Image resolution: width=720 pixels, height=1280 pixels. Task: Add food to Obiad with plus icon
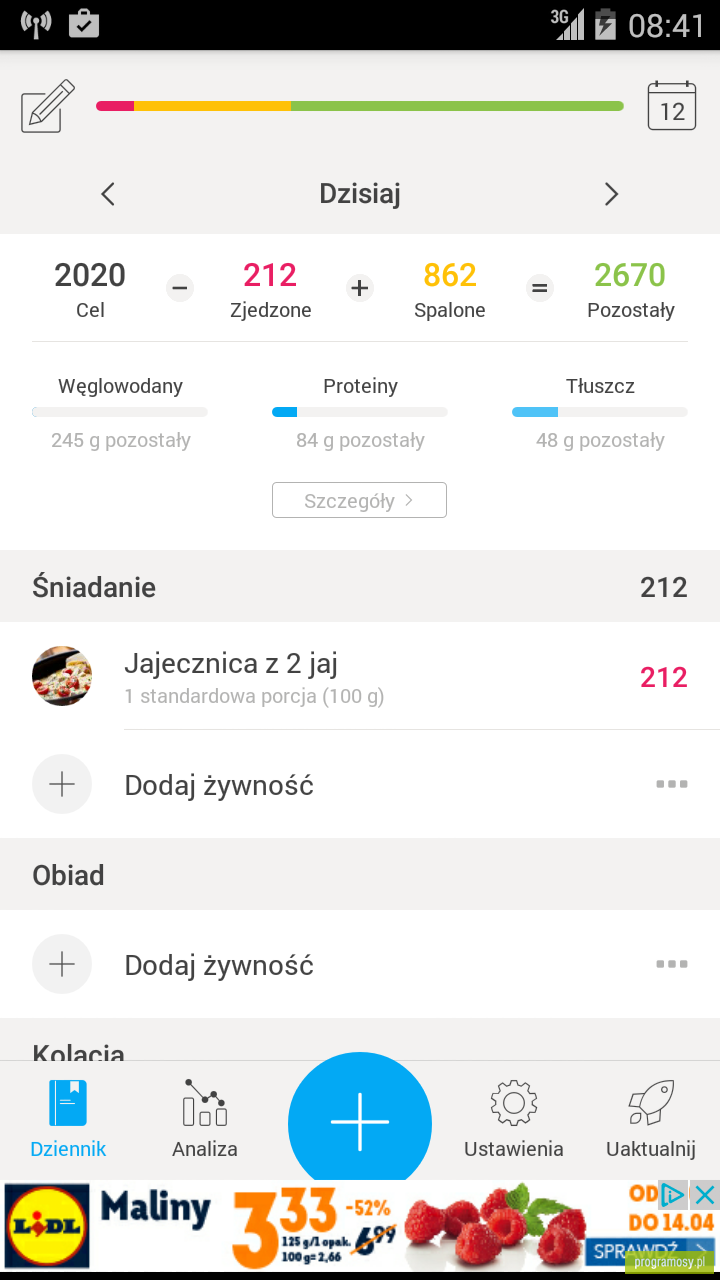click(62, 964)
